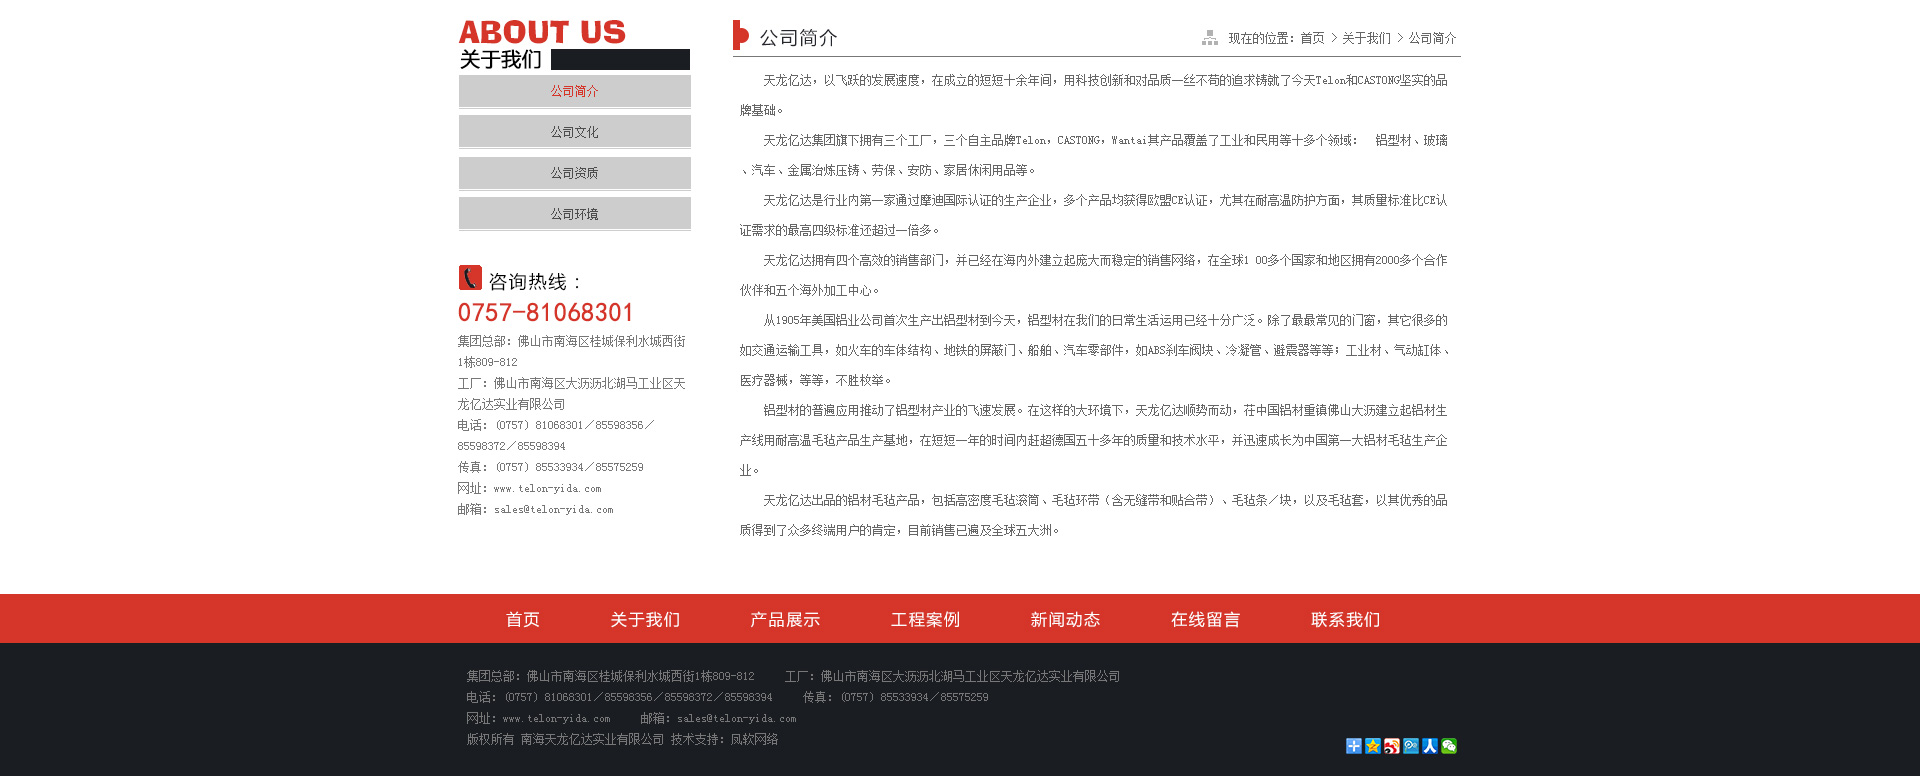This screenshot has width=1920, height=776.
Task: Share to Renren icon
Action: click(1430, 746)
